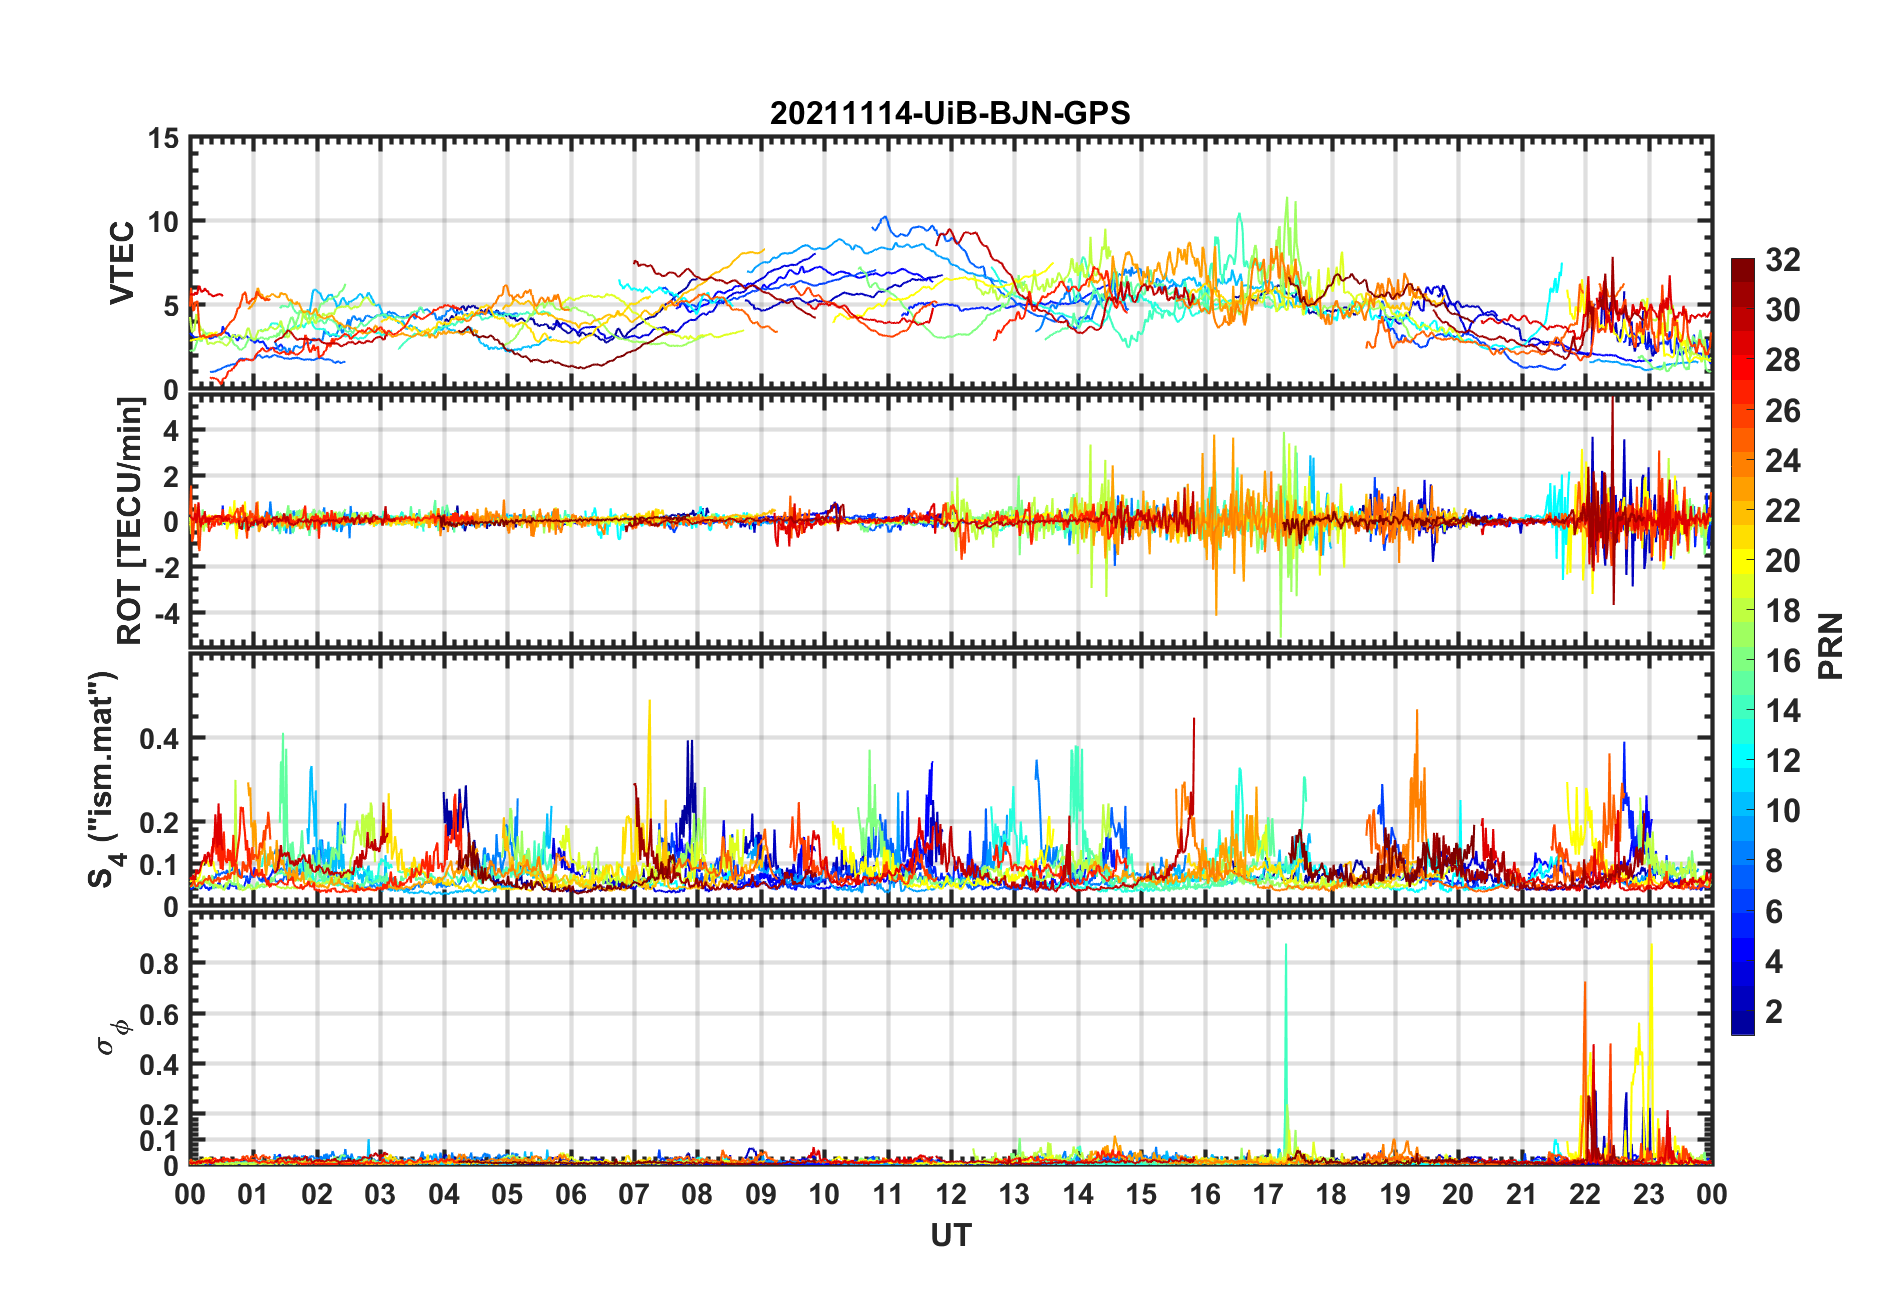1902x1292 pixels.
Task: Click colorbar tick label 28
Action: (x=1783, y=360)
